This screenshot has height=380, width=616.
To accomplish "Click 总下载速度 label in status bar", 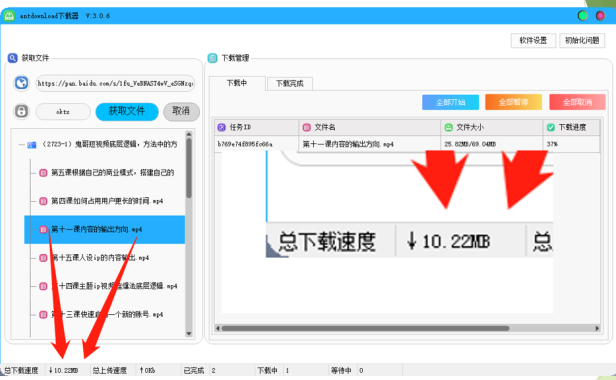I will 21,371.
